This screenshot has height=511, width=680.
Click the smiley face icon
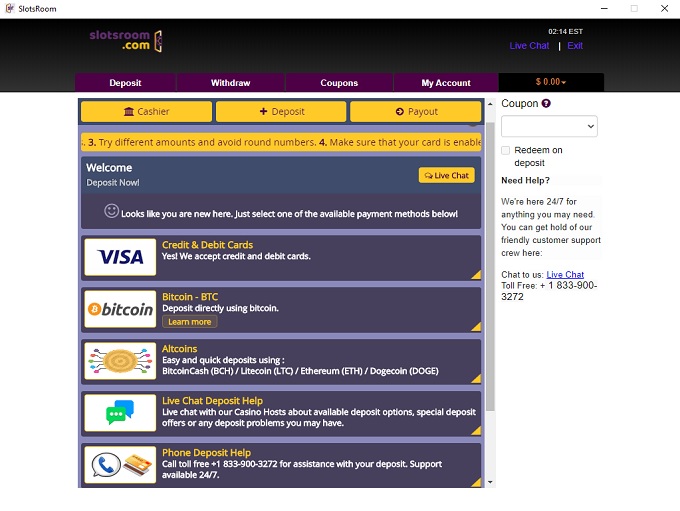[111, 211]
